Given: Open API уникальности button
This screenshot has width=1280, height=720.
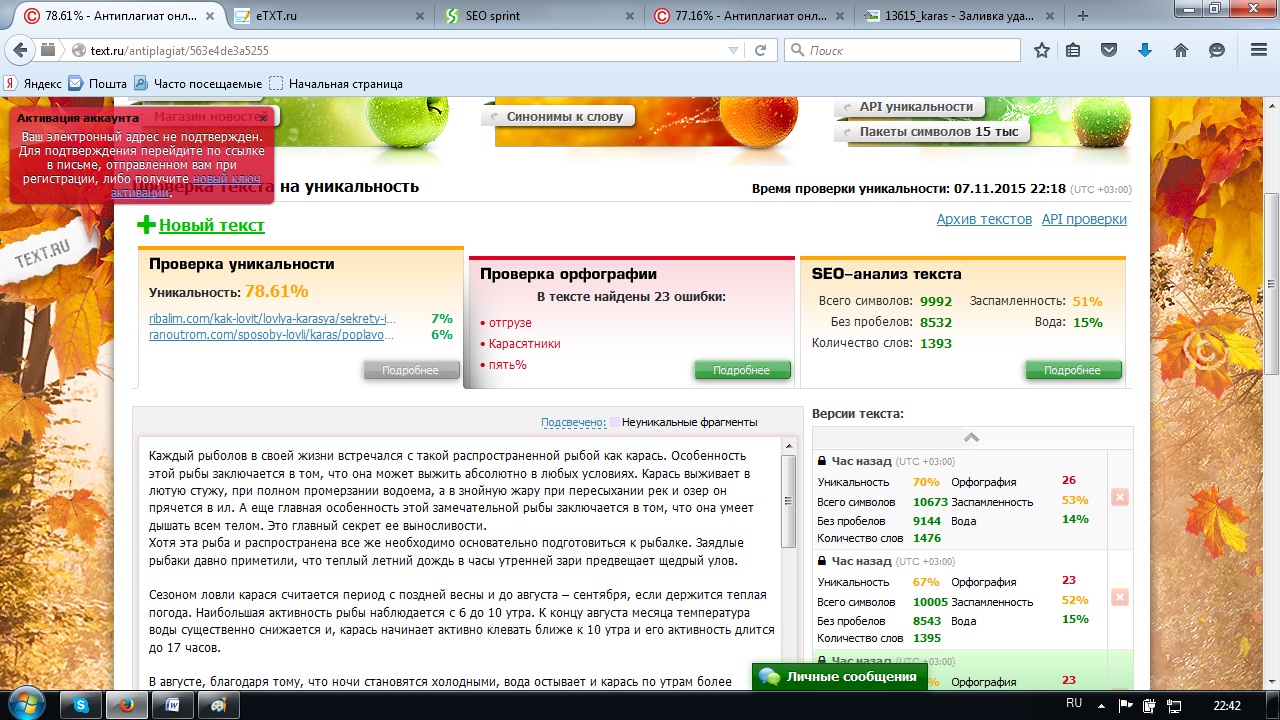Looking at the screenshot, I should (908, 106).
